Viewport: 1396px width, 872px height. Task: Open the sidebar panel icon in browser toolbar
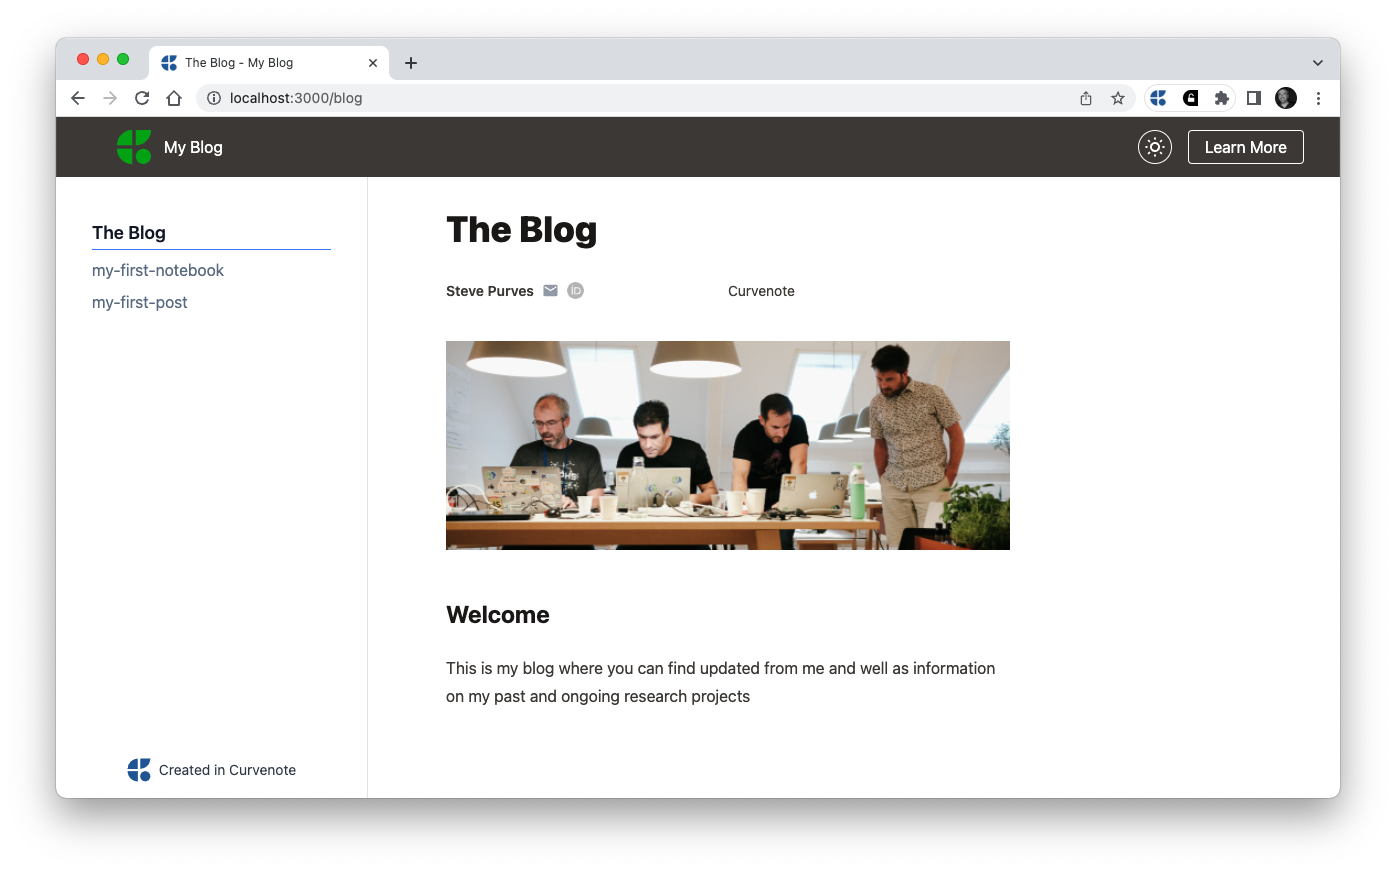(1254, 97)
